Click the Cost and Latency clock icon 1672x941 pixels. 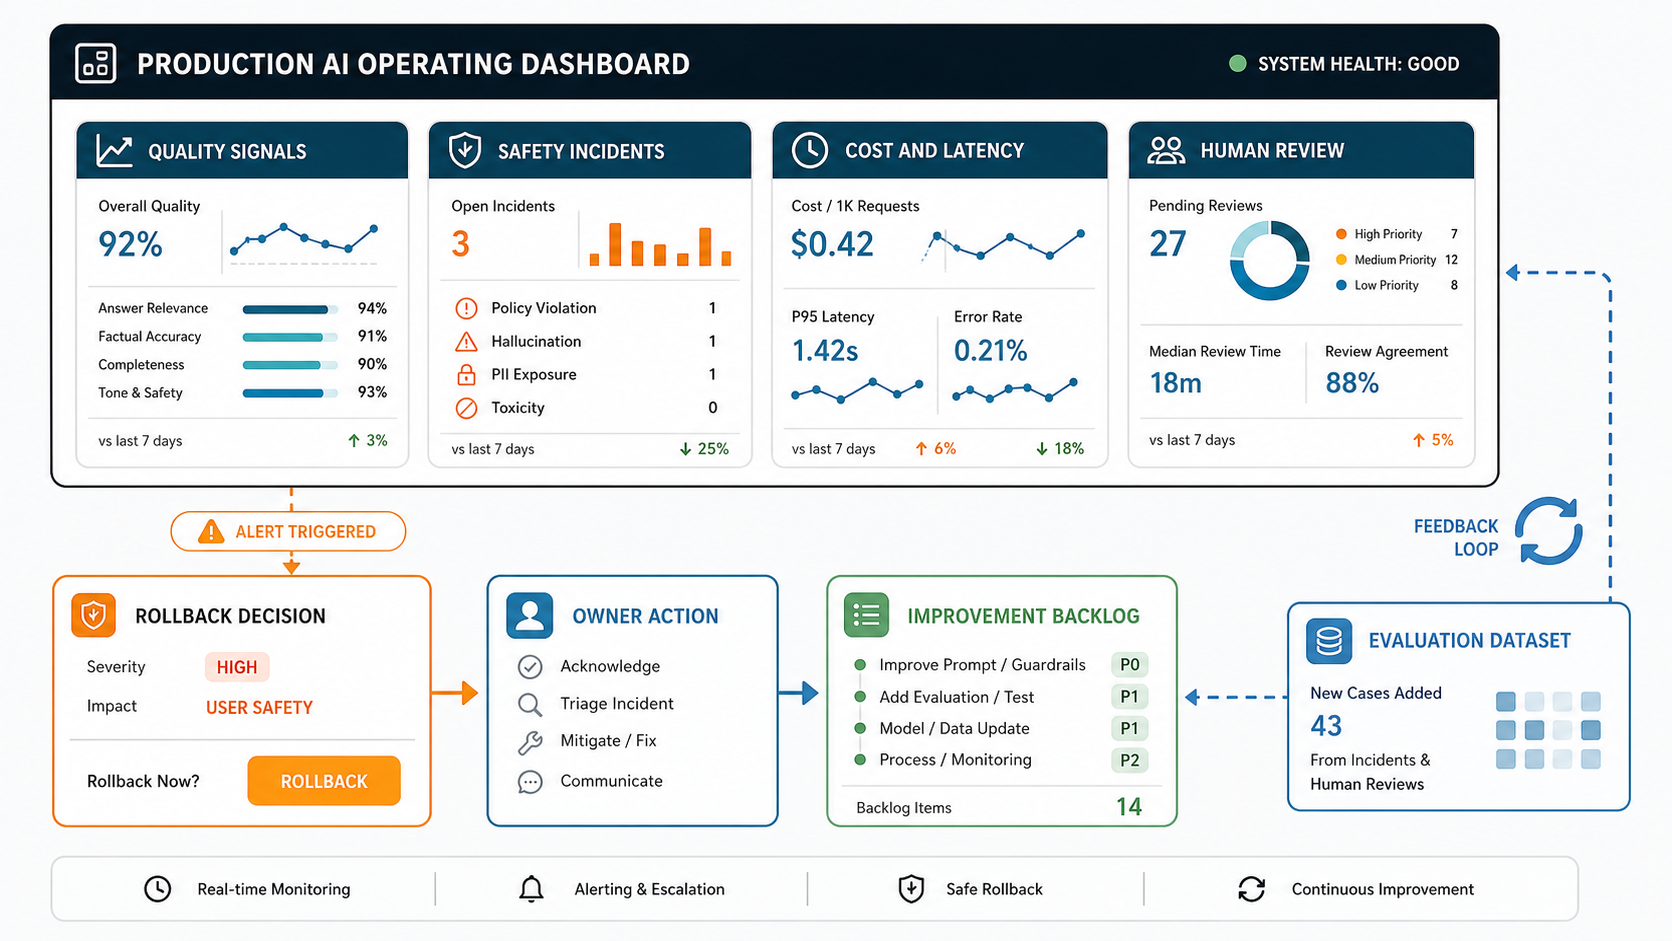click(x=809, y=151)
